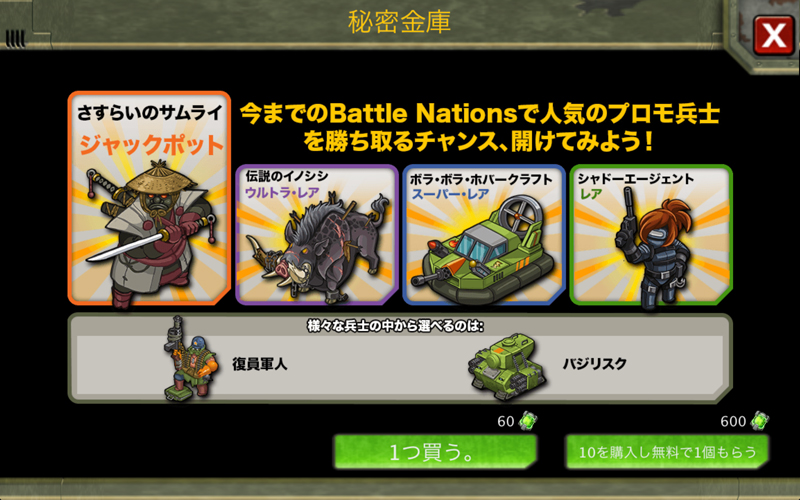Click 10を購入し無料で1個もらう button
Image resolution: width=800 pixels, height=500 pixels.
click(x=667, y=452)
